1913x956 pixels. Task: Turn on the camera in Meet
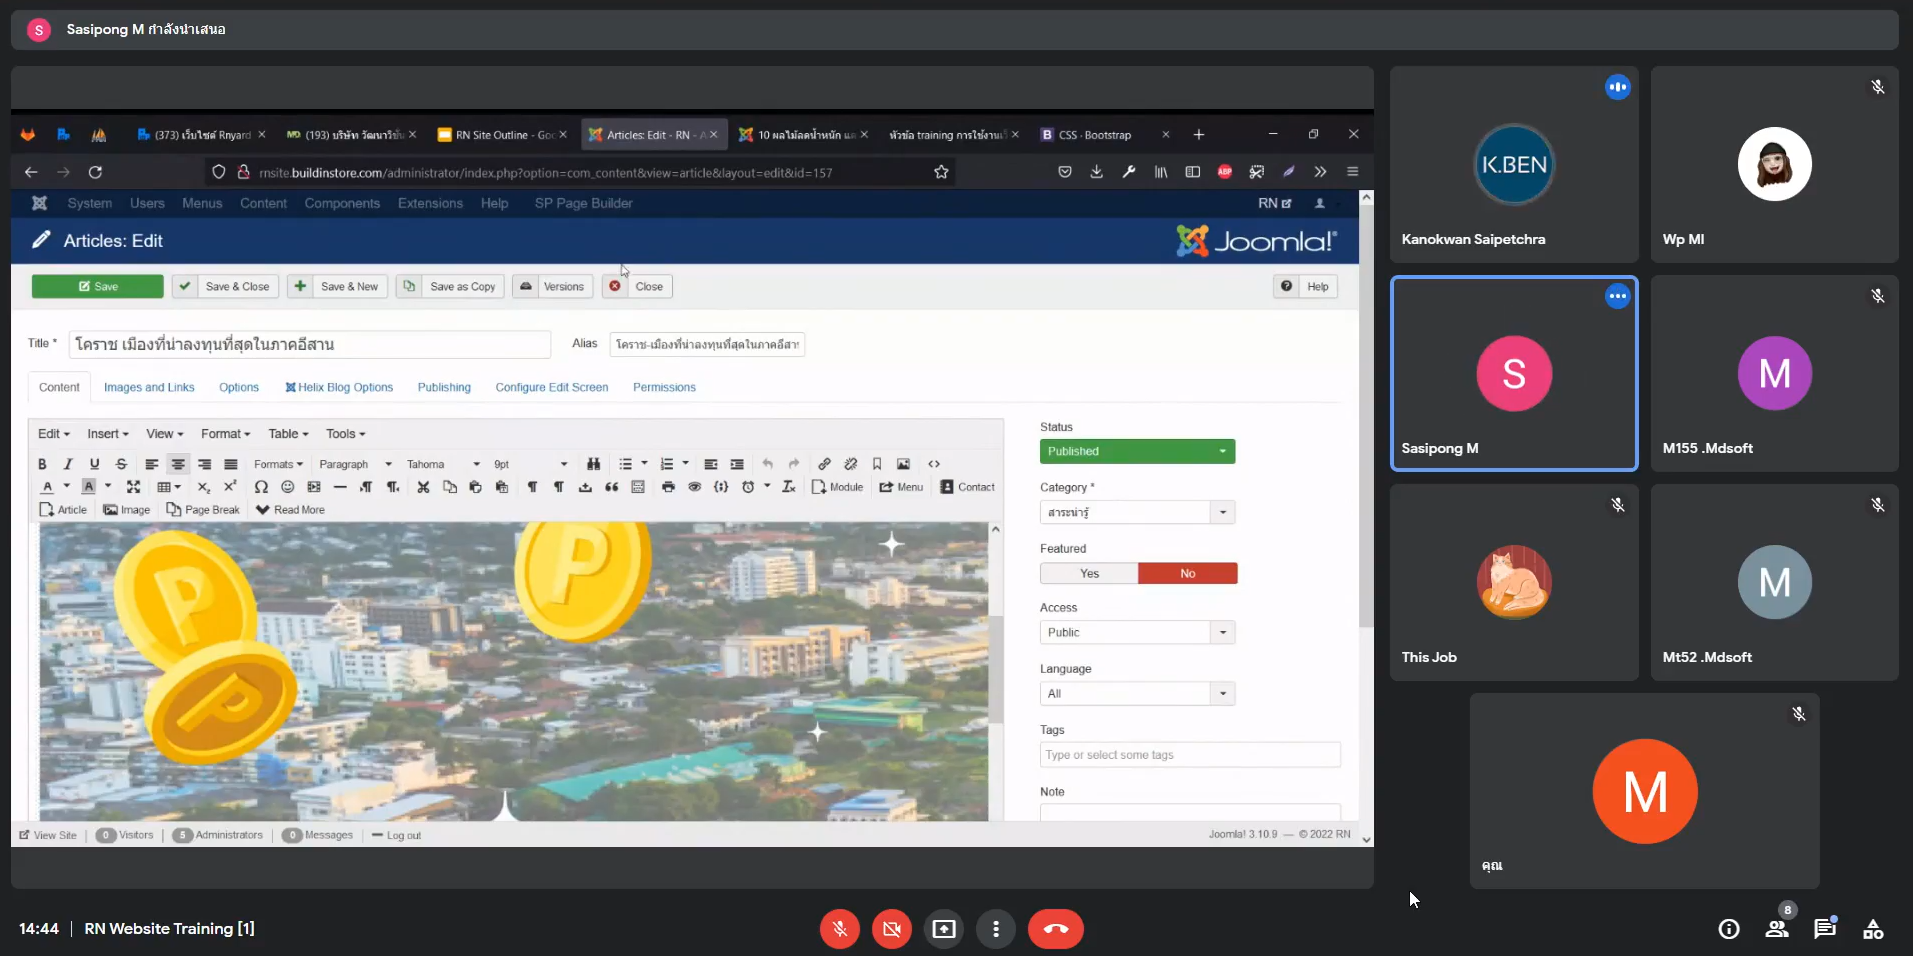891,929
